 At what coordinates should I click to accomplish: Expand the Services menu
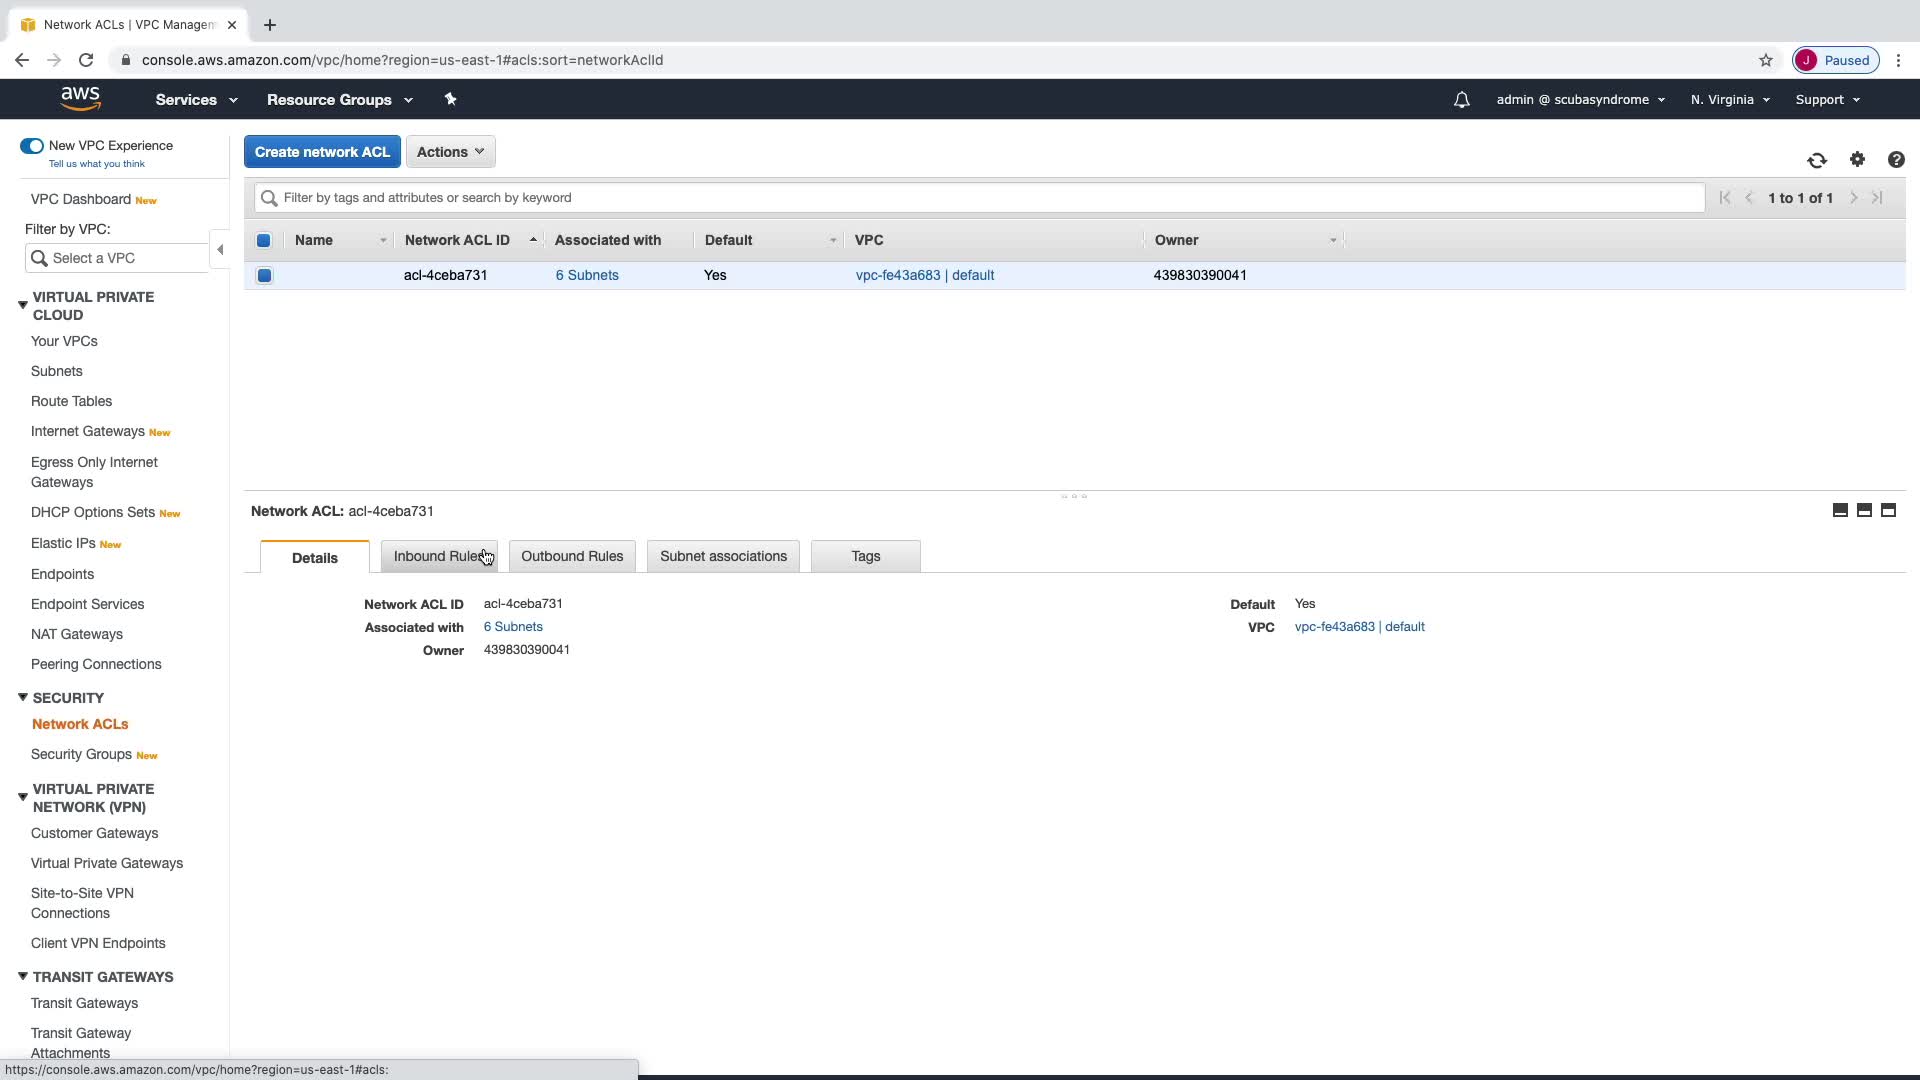pos(196,100)
